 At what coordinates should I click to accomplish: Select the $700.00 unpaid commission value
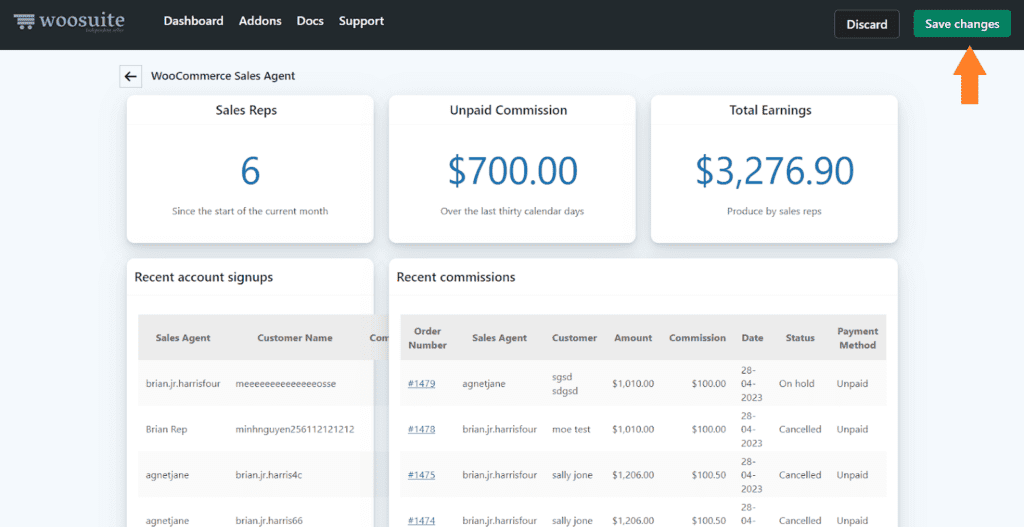coord(513,170)
